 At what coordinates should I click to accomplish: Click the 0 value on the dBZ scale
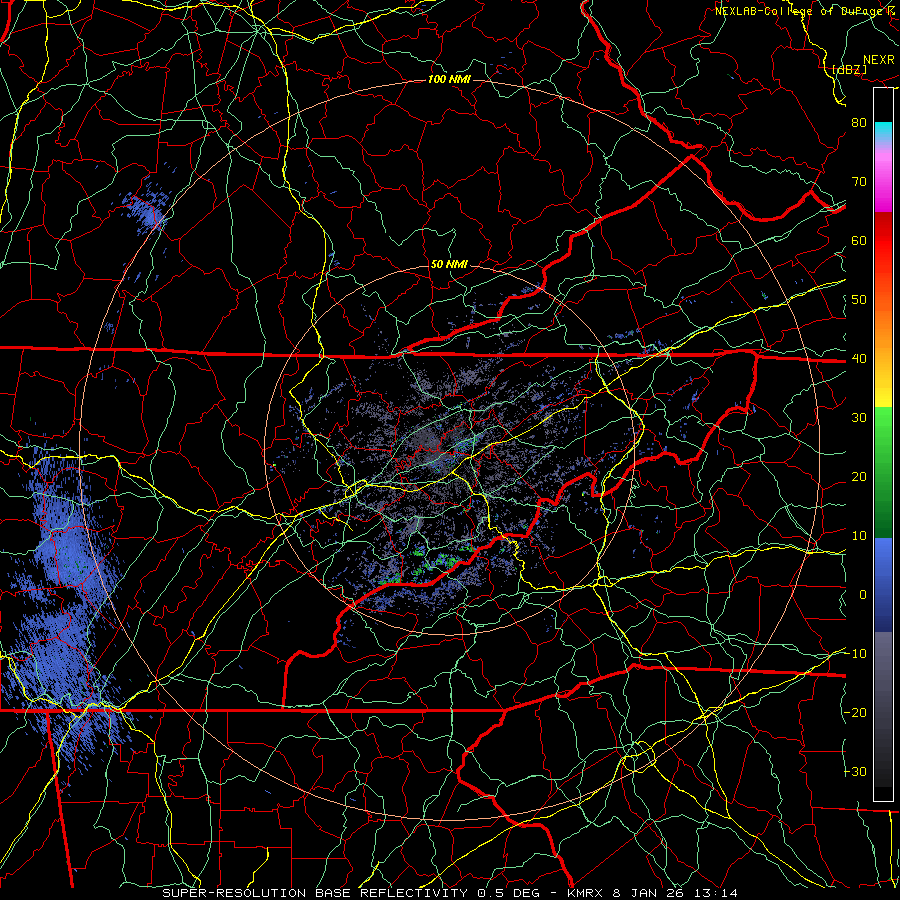click(x=863, y=595)
